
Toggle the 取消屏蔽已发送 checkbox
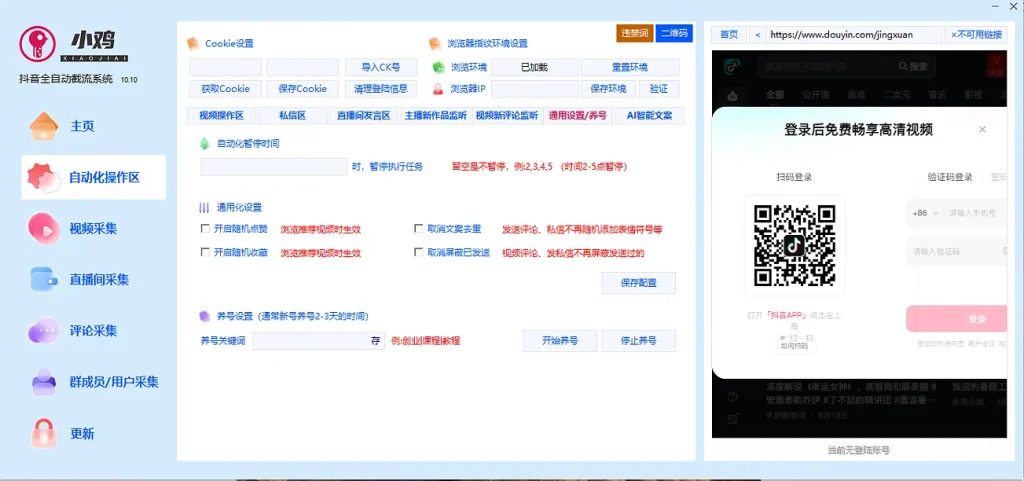coord(419,252)
